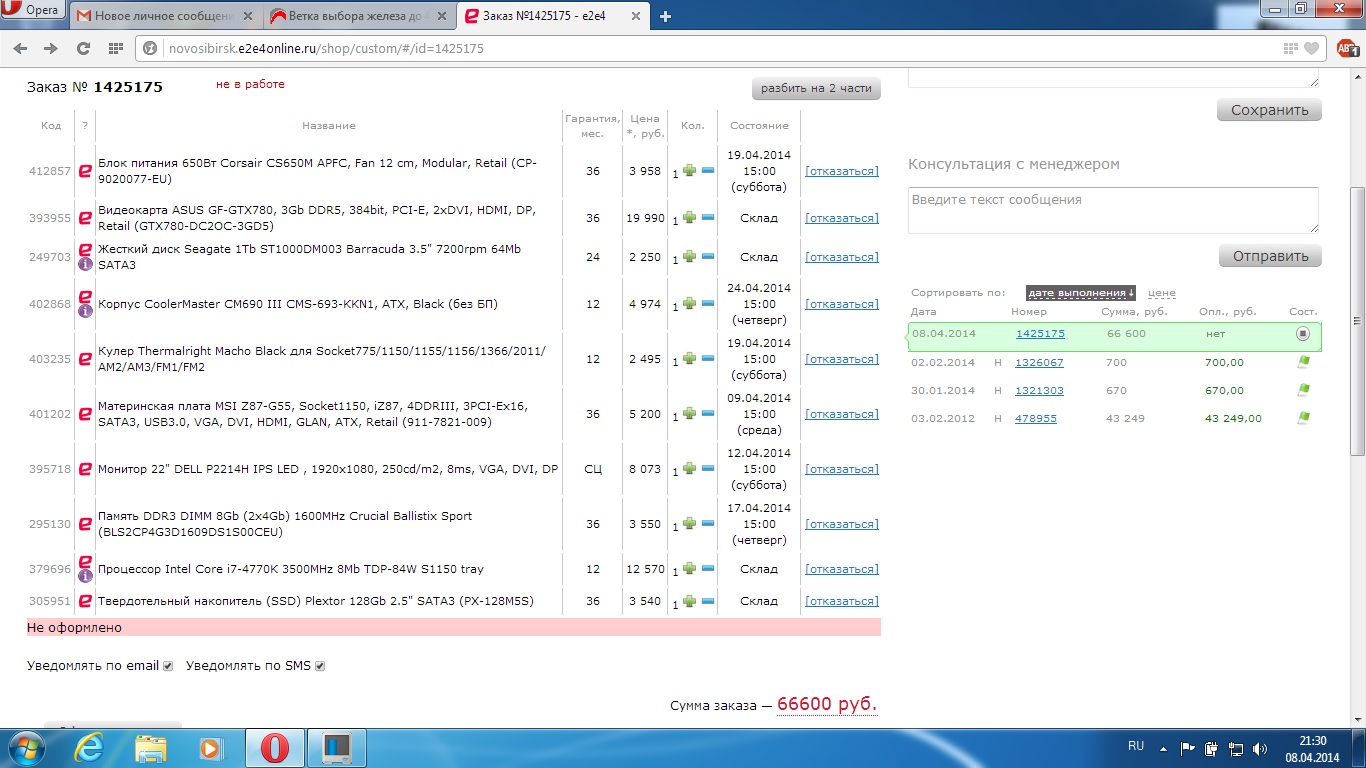Viewport: 1366px width, 768px height.
Task: Increase quantity of the Intel Core i7-4770K
Action: click(x=689, y=570)
